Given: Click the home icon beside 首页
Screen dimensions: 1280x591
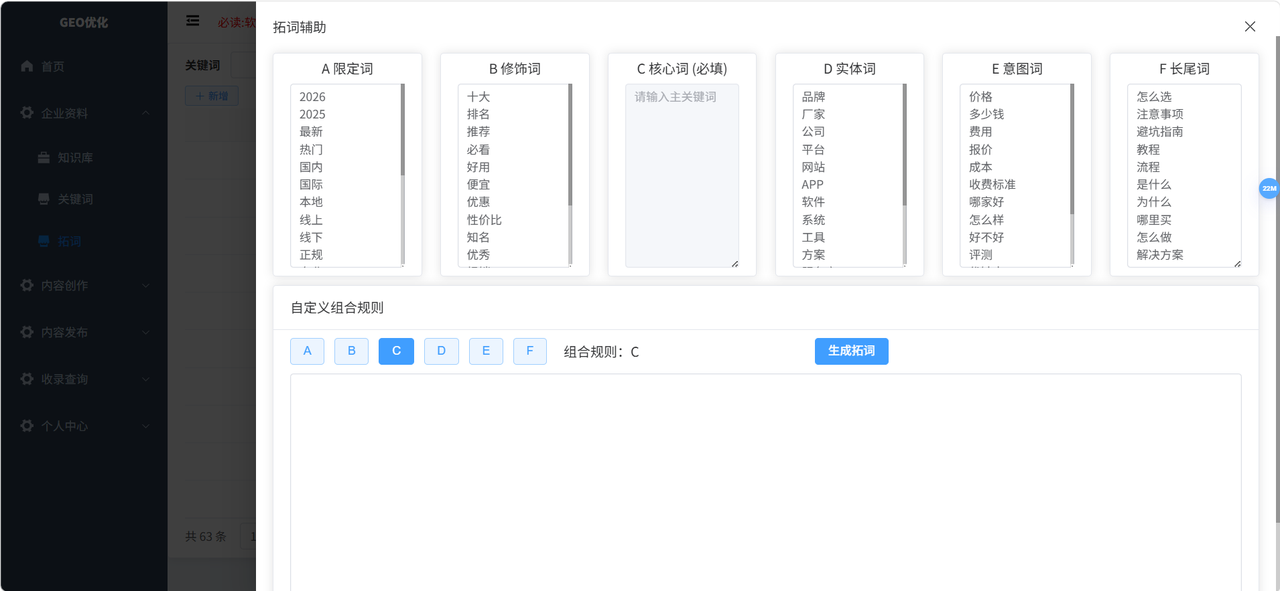Looking at the screenshot, I should [27, 66].
